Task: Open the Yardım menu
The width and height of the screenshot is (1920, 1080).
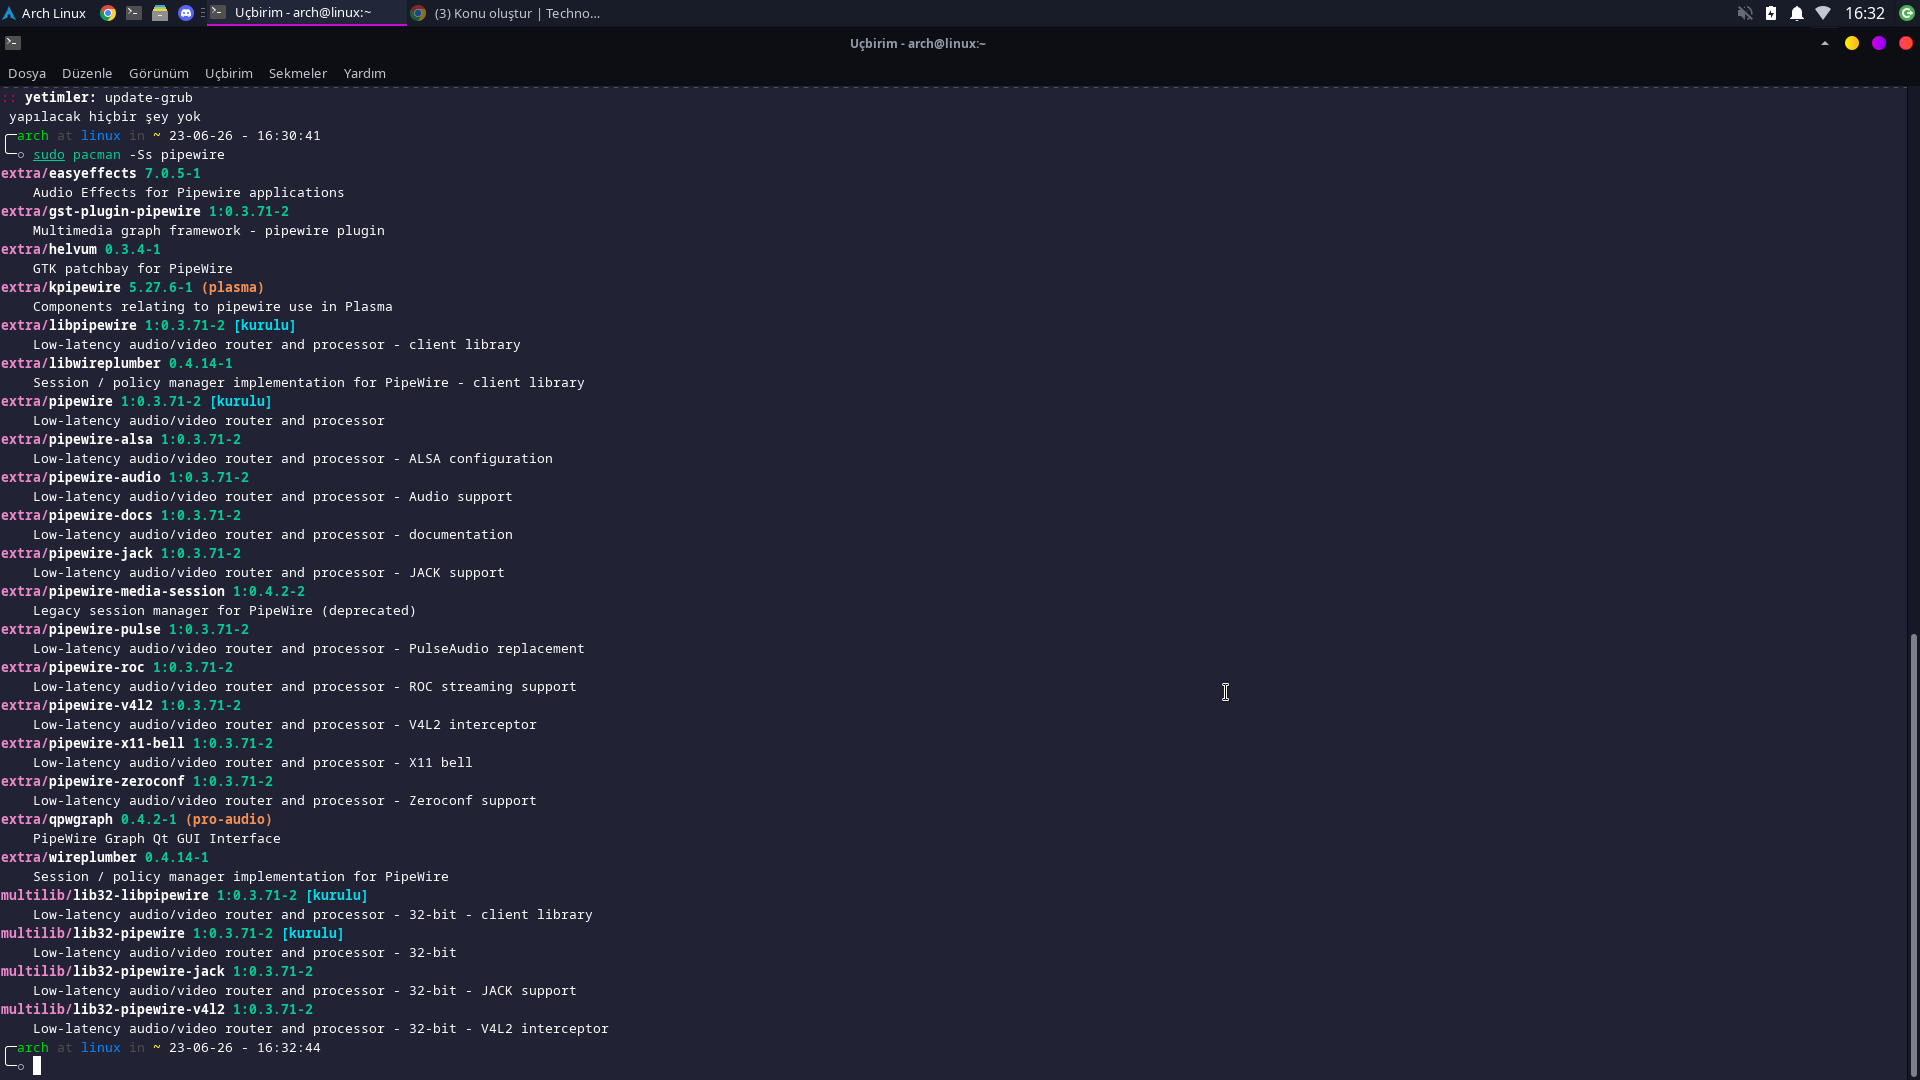Action: coord(364,73)
